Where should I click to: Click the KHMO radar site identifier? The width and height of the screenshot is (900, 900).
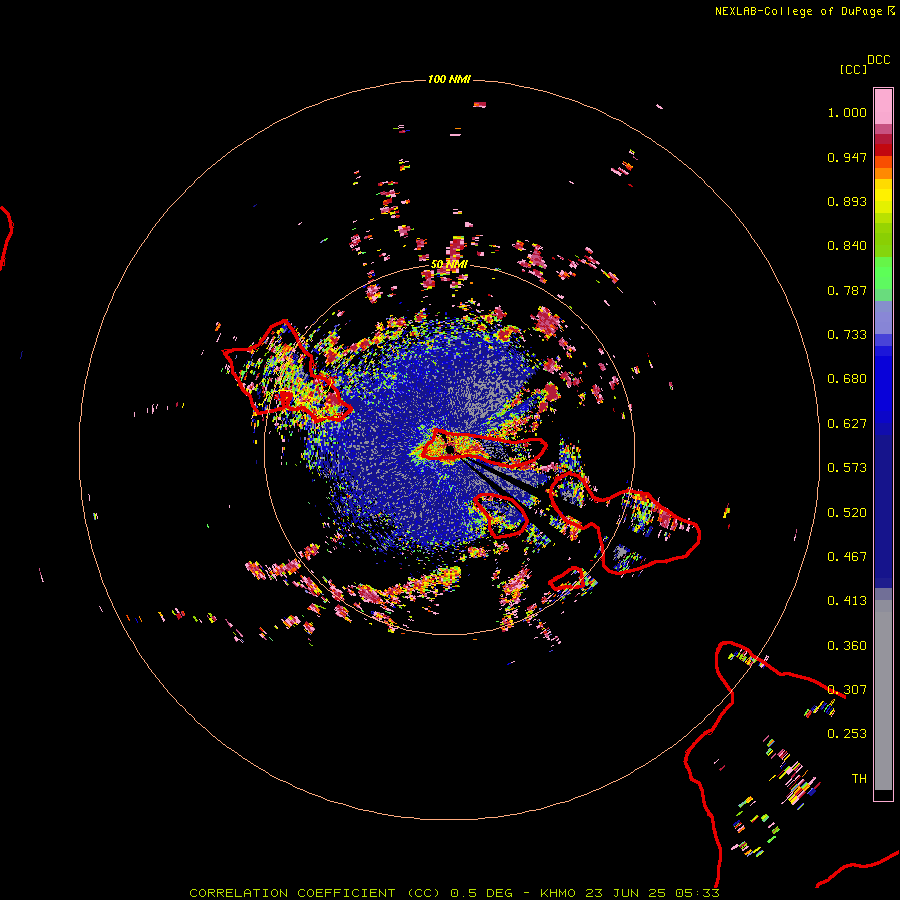pos(558,893)
